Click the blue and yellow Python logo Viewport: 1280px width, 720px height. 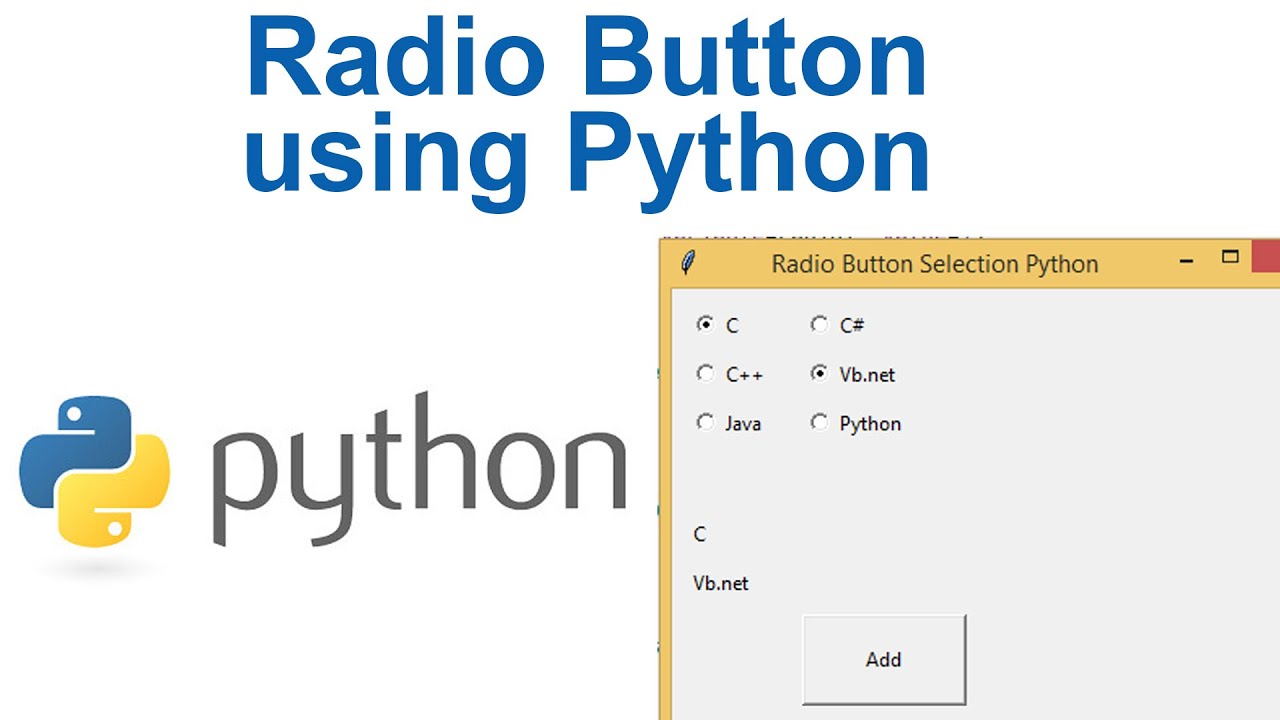[95, 472]
